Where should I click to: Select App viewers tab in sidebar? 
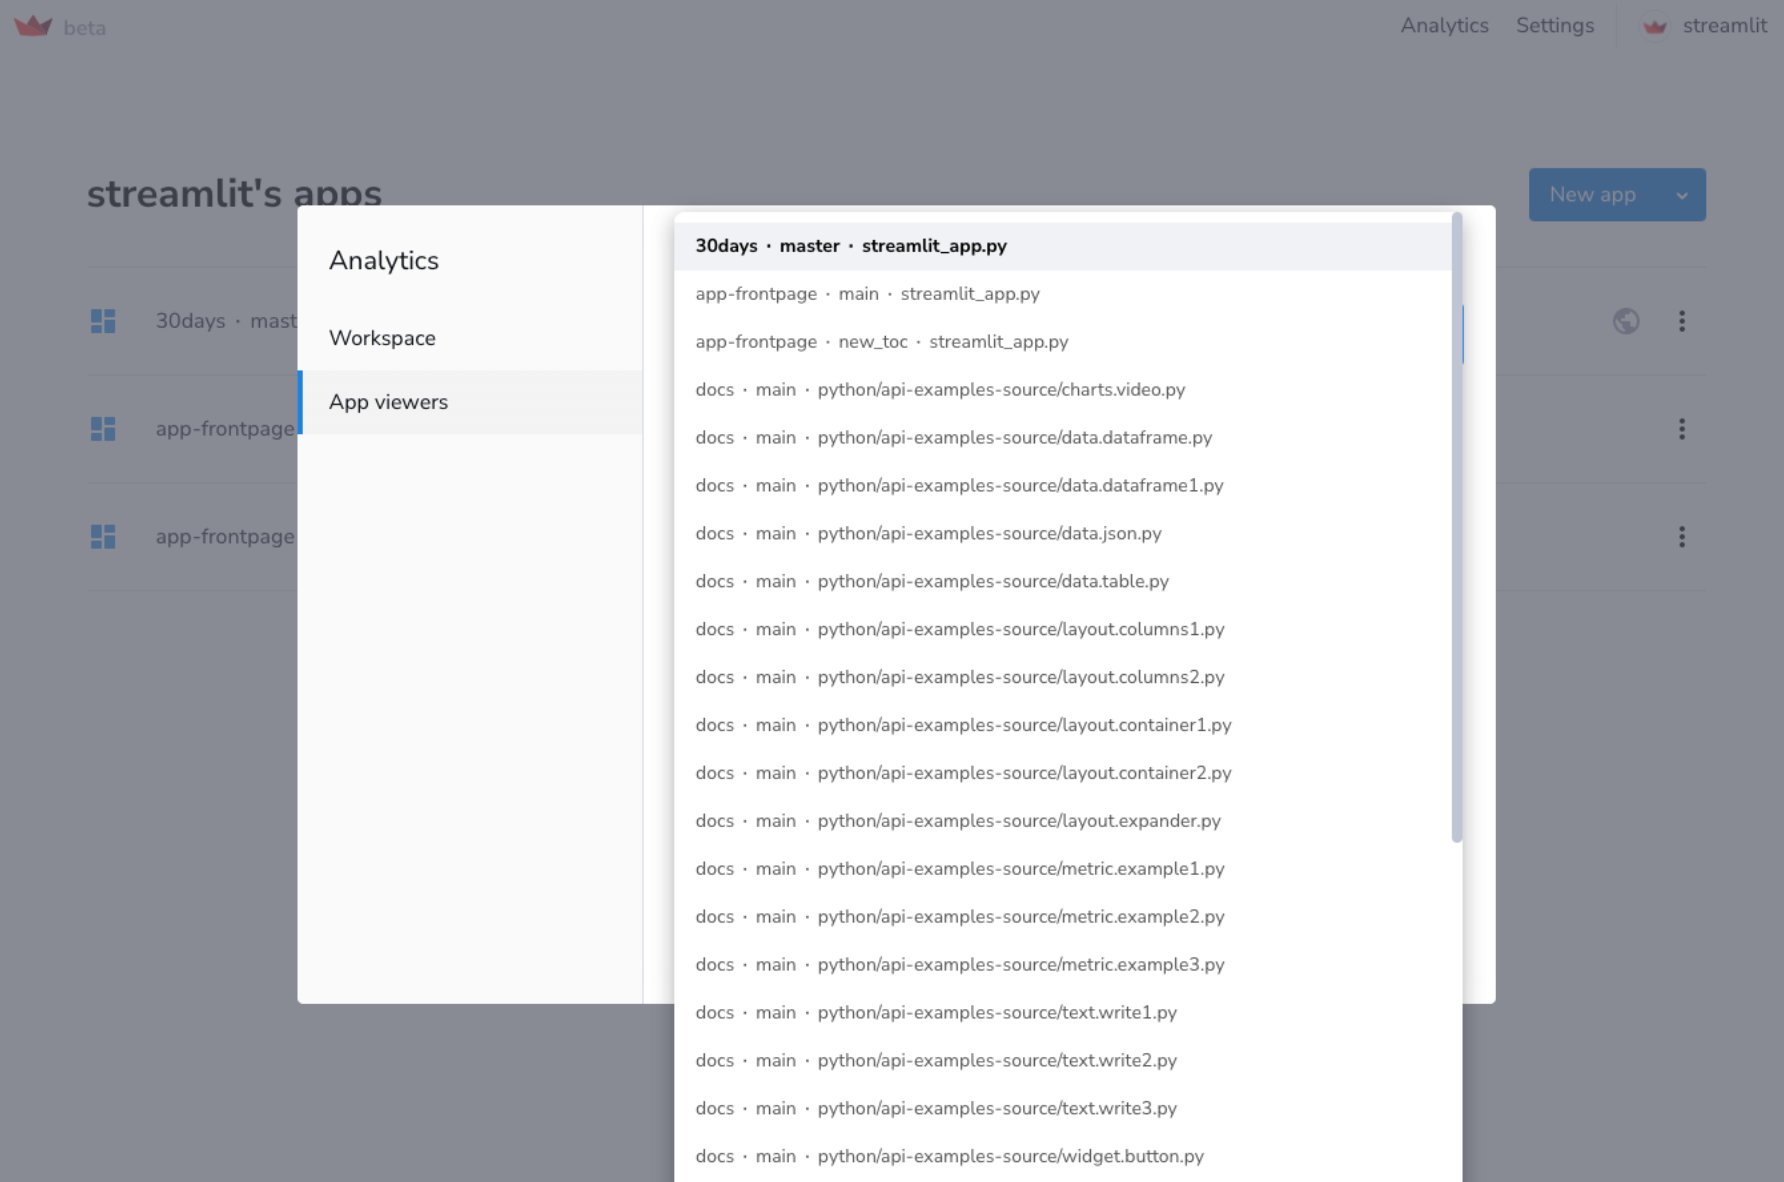click(388, 402)
